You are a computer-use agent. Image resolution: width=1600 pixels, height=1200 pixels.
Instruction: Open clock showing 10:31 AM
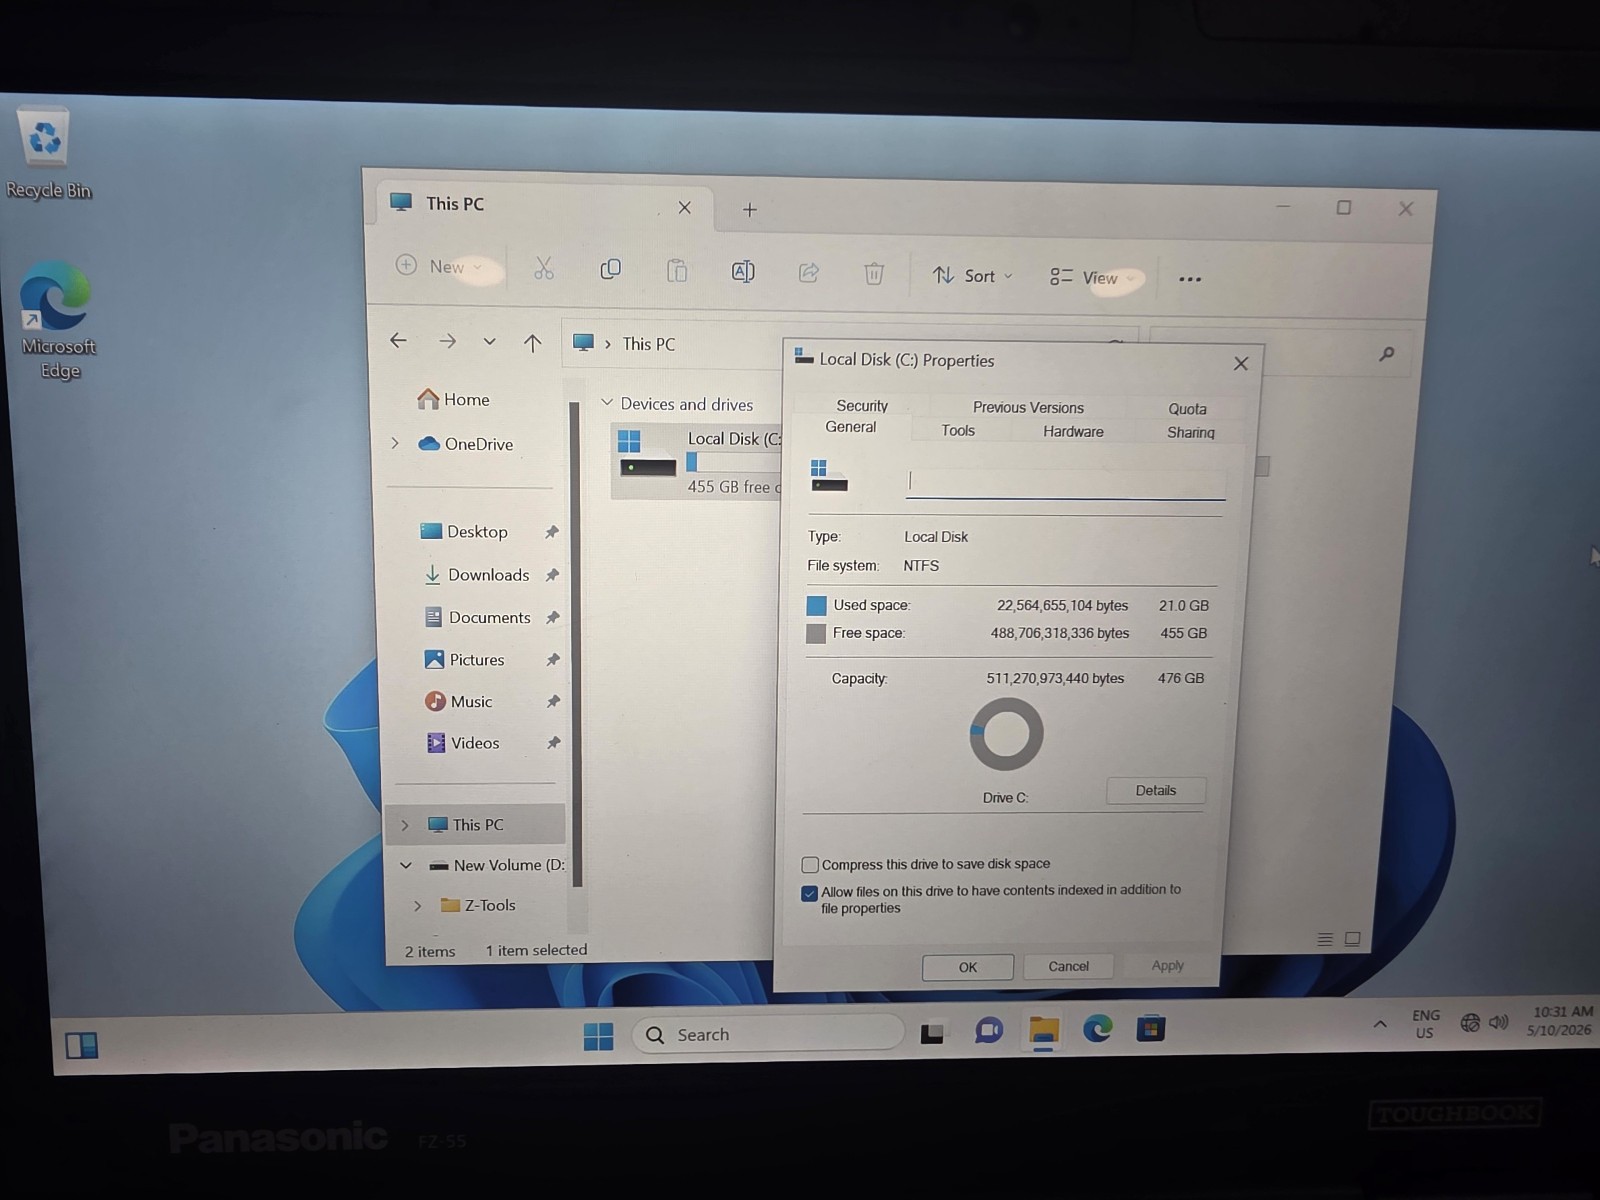[x=1560, y=1021]
